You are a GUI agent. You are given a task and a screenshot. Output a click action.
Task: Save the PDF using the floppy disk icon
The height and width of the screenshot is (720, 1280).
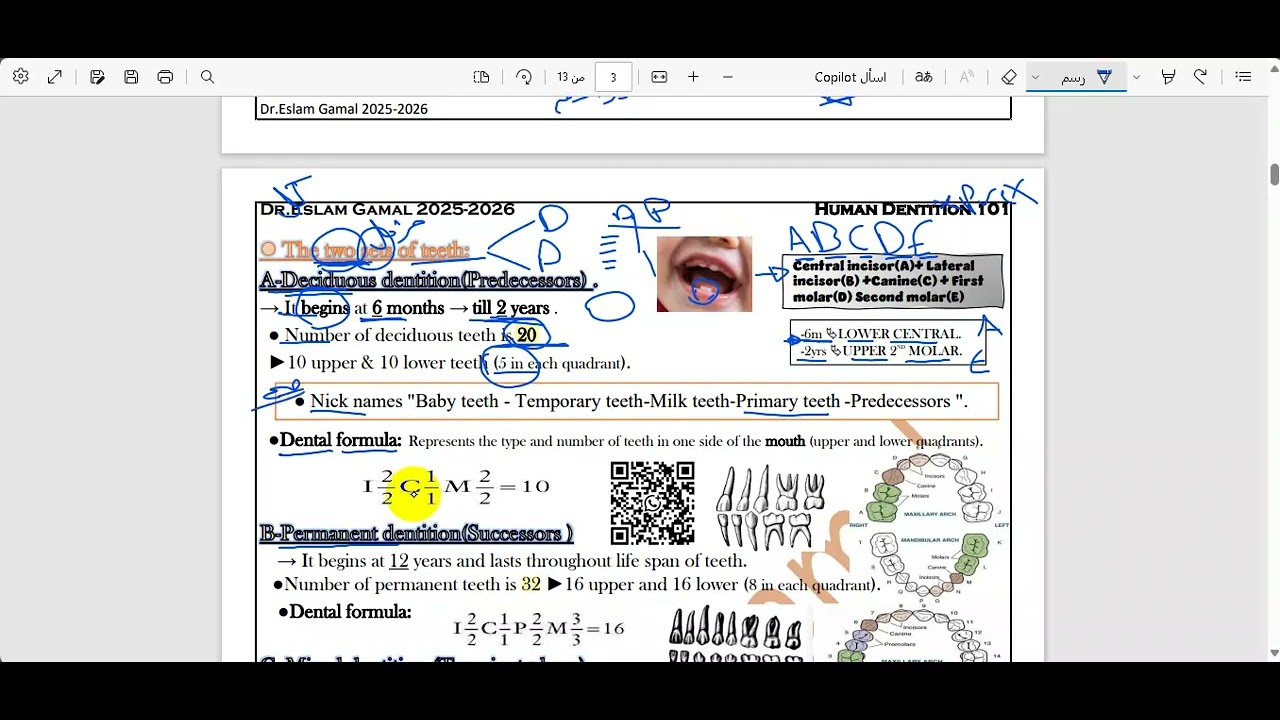131,77
